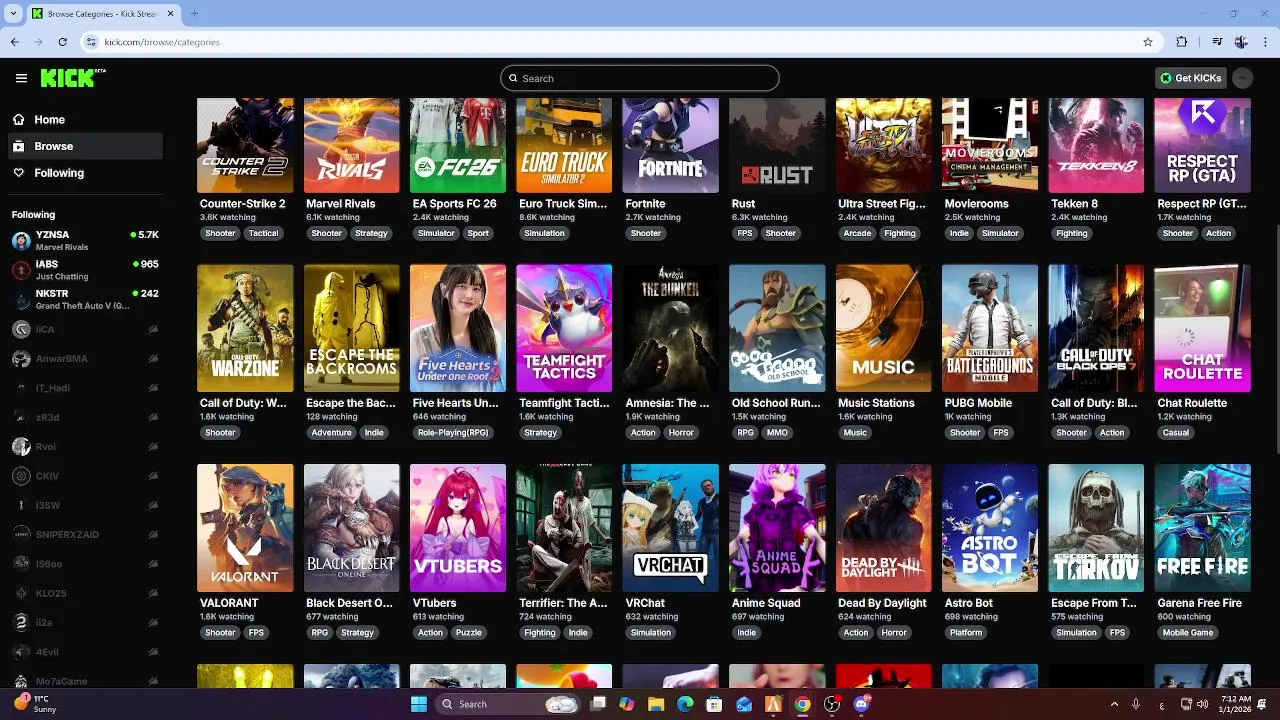The height and width of the screenshot is (720, 1280).
Task: Open YZNSA followed channel
Action: click(x=85, y=240)
